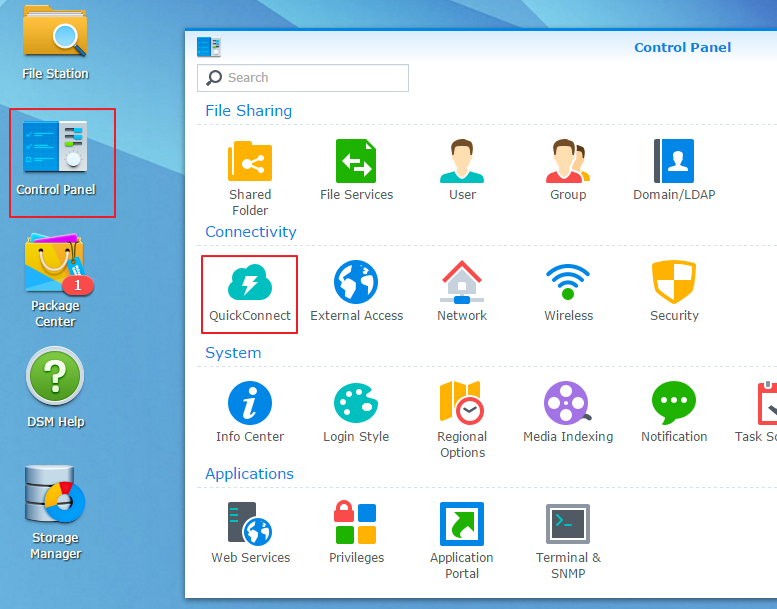777x609 pixels.
Task: Click the Applications section heading
Action: [x=249, y=474]
